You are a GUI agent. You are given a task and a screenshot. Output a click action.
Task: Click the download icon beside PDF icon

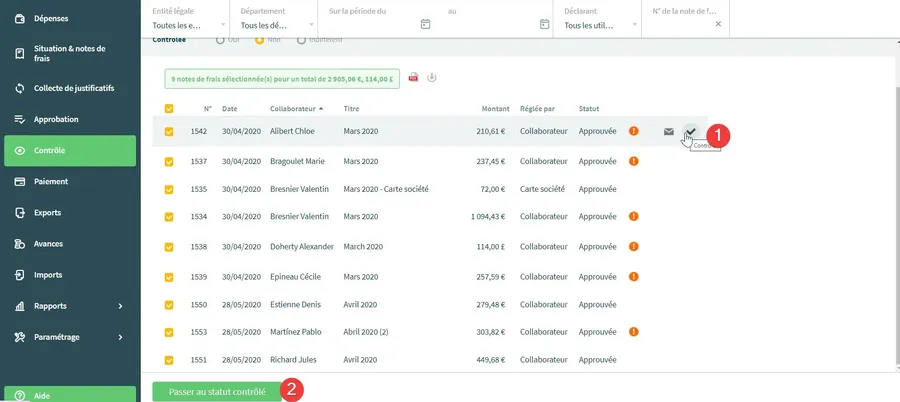coord(432,78)
